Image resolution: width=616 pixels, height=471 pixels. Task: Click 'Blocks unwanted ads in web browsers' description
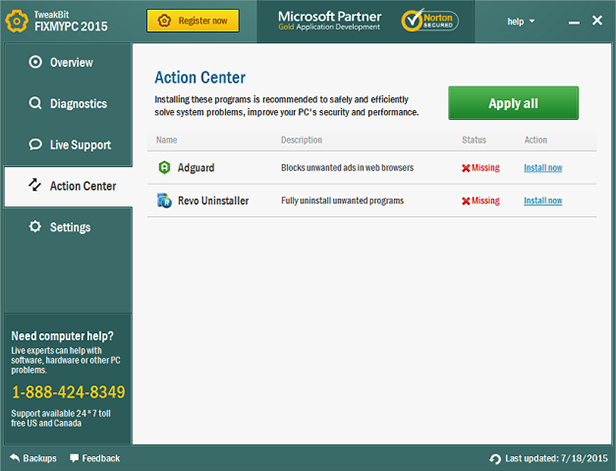pyautogui.click(x=347, y=168)
